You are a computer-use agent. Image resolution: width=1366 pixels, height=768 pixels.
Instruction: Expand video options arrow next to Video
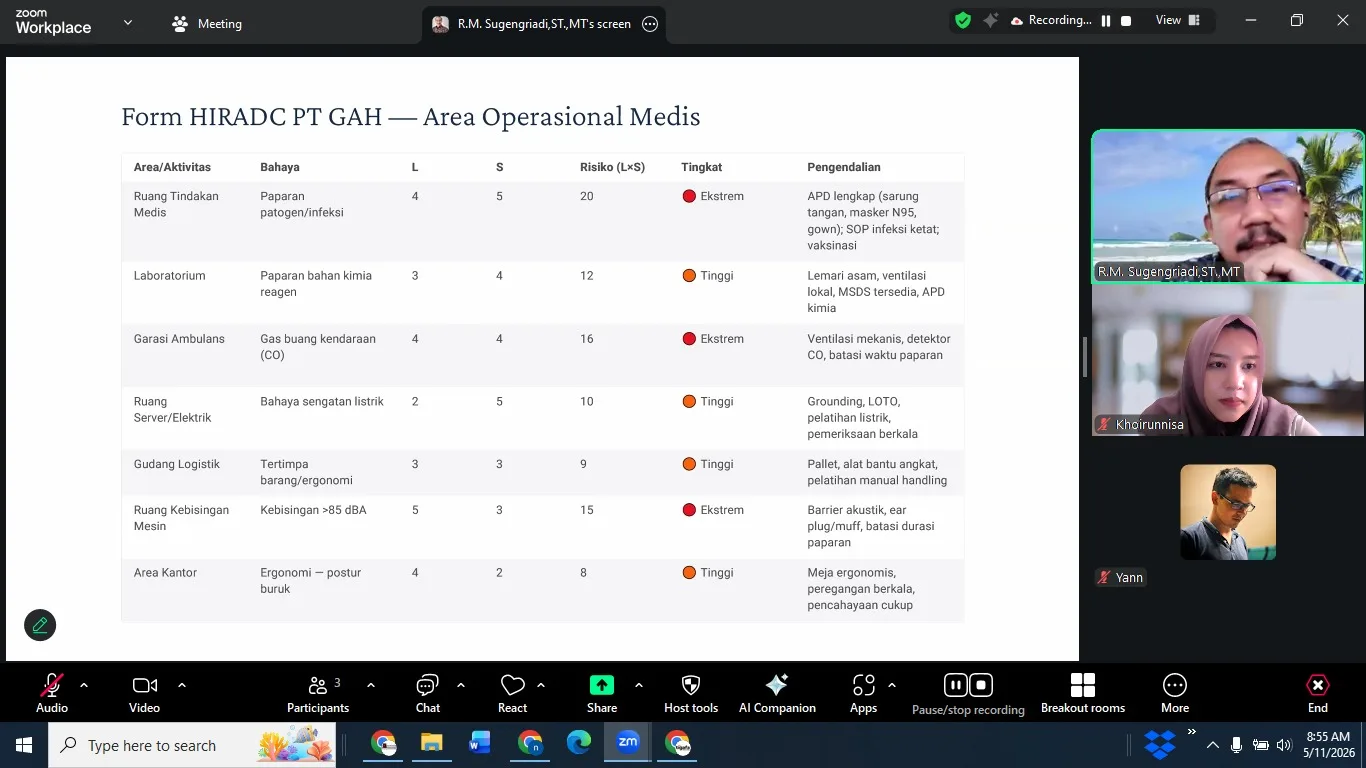182,685
